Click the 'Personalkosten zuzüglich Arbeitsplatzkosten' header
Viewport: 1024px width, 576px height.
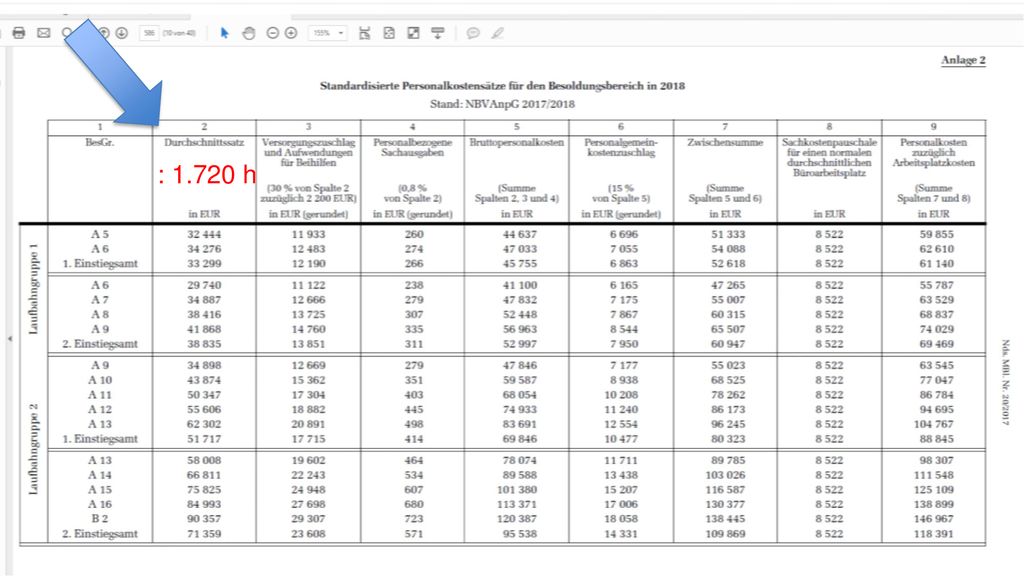(933, 152)
